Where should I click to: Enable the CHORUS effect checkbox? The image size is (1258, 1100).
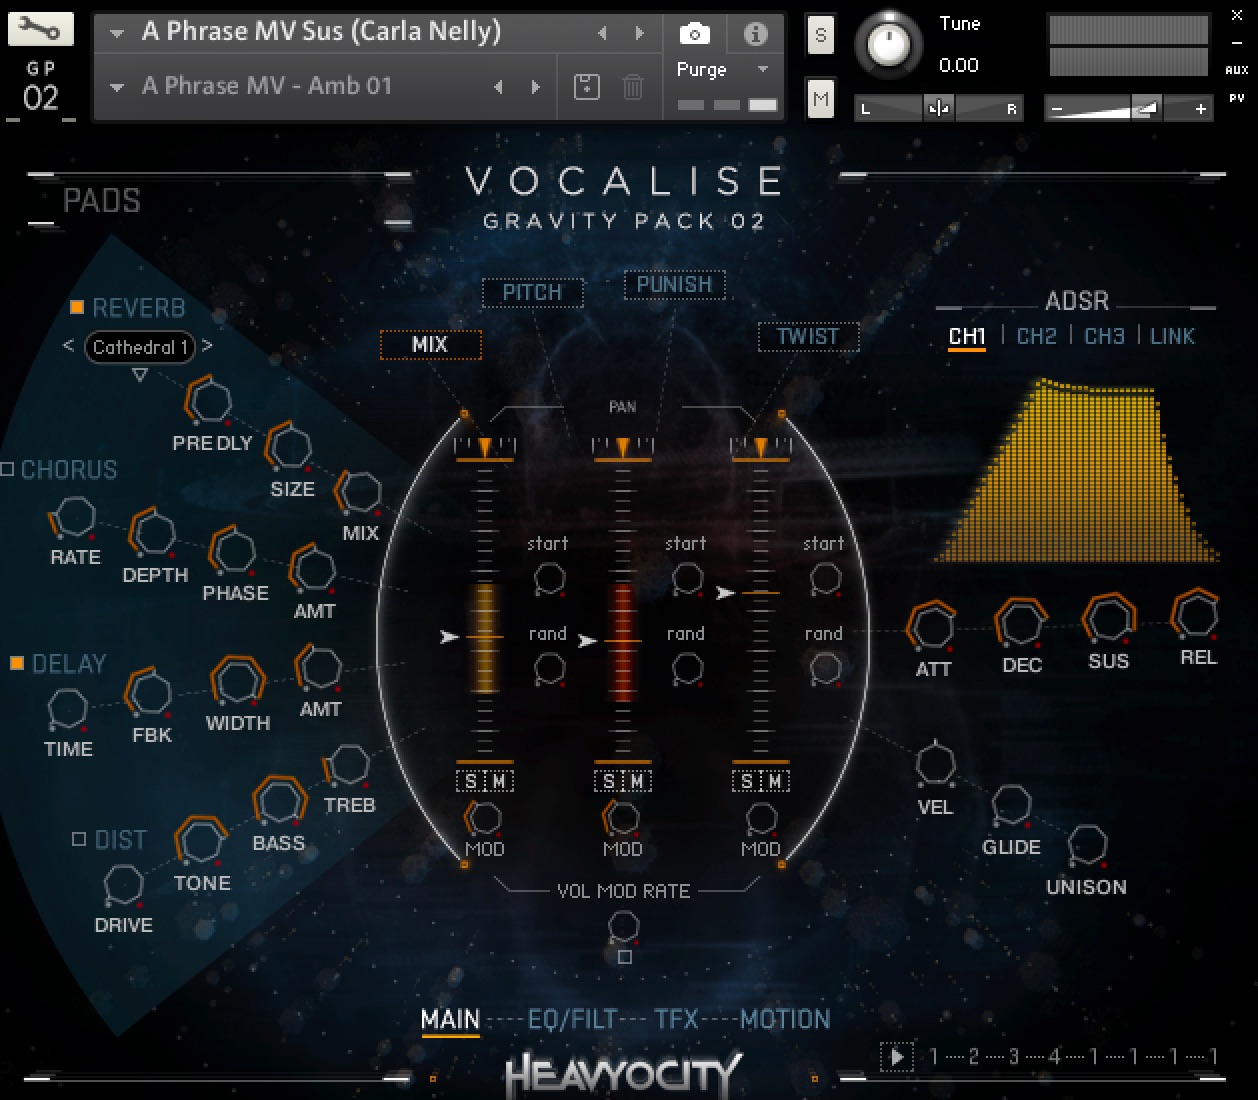(x=8, y=469)
